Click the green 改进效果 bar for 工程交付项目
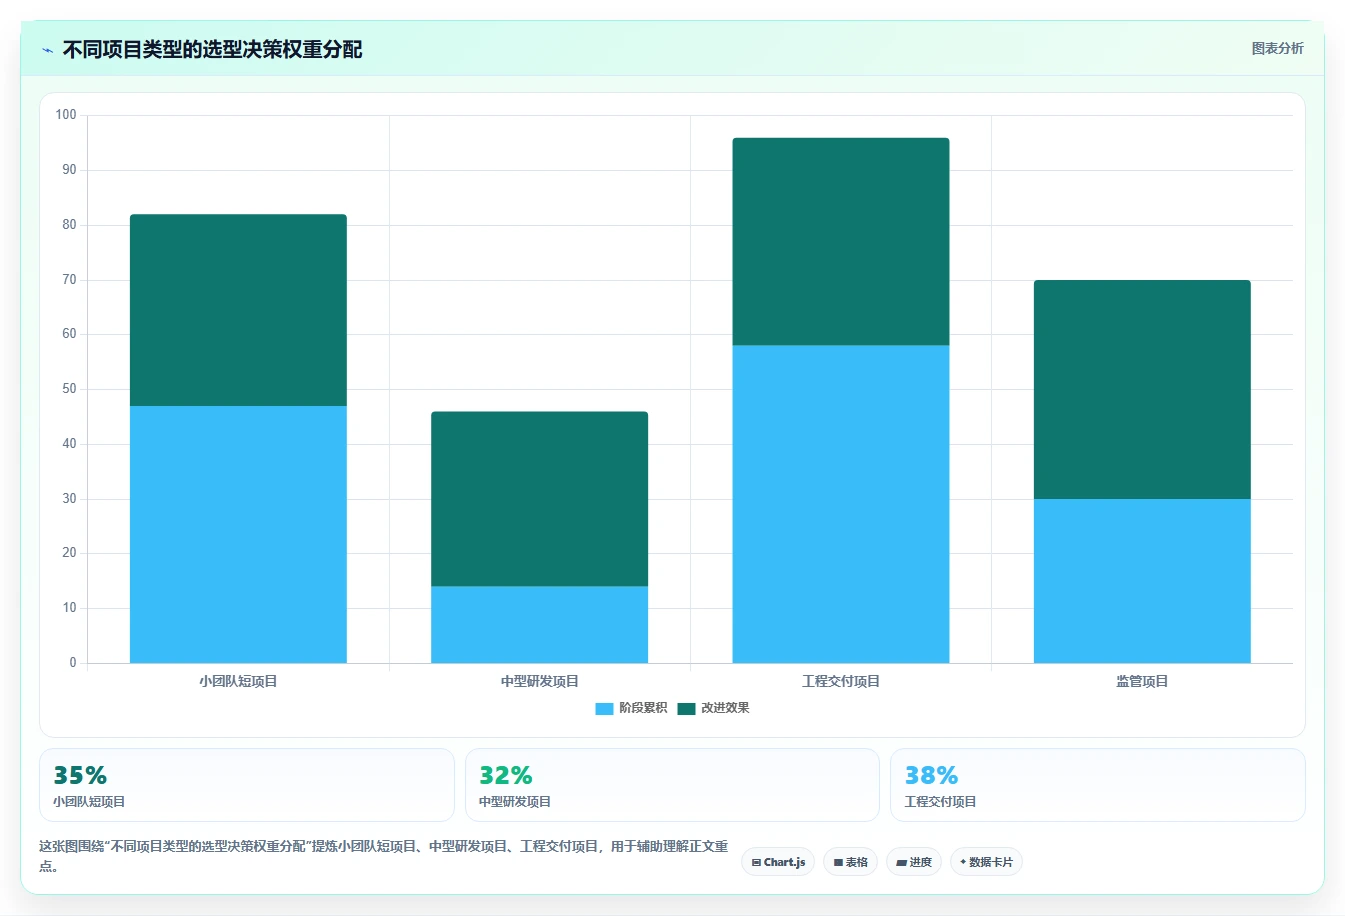The width and height of the screenshot is (1345, 916). [x=841, y=242]
